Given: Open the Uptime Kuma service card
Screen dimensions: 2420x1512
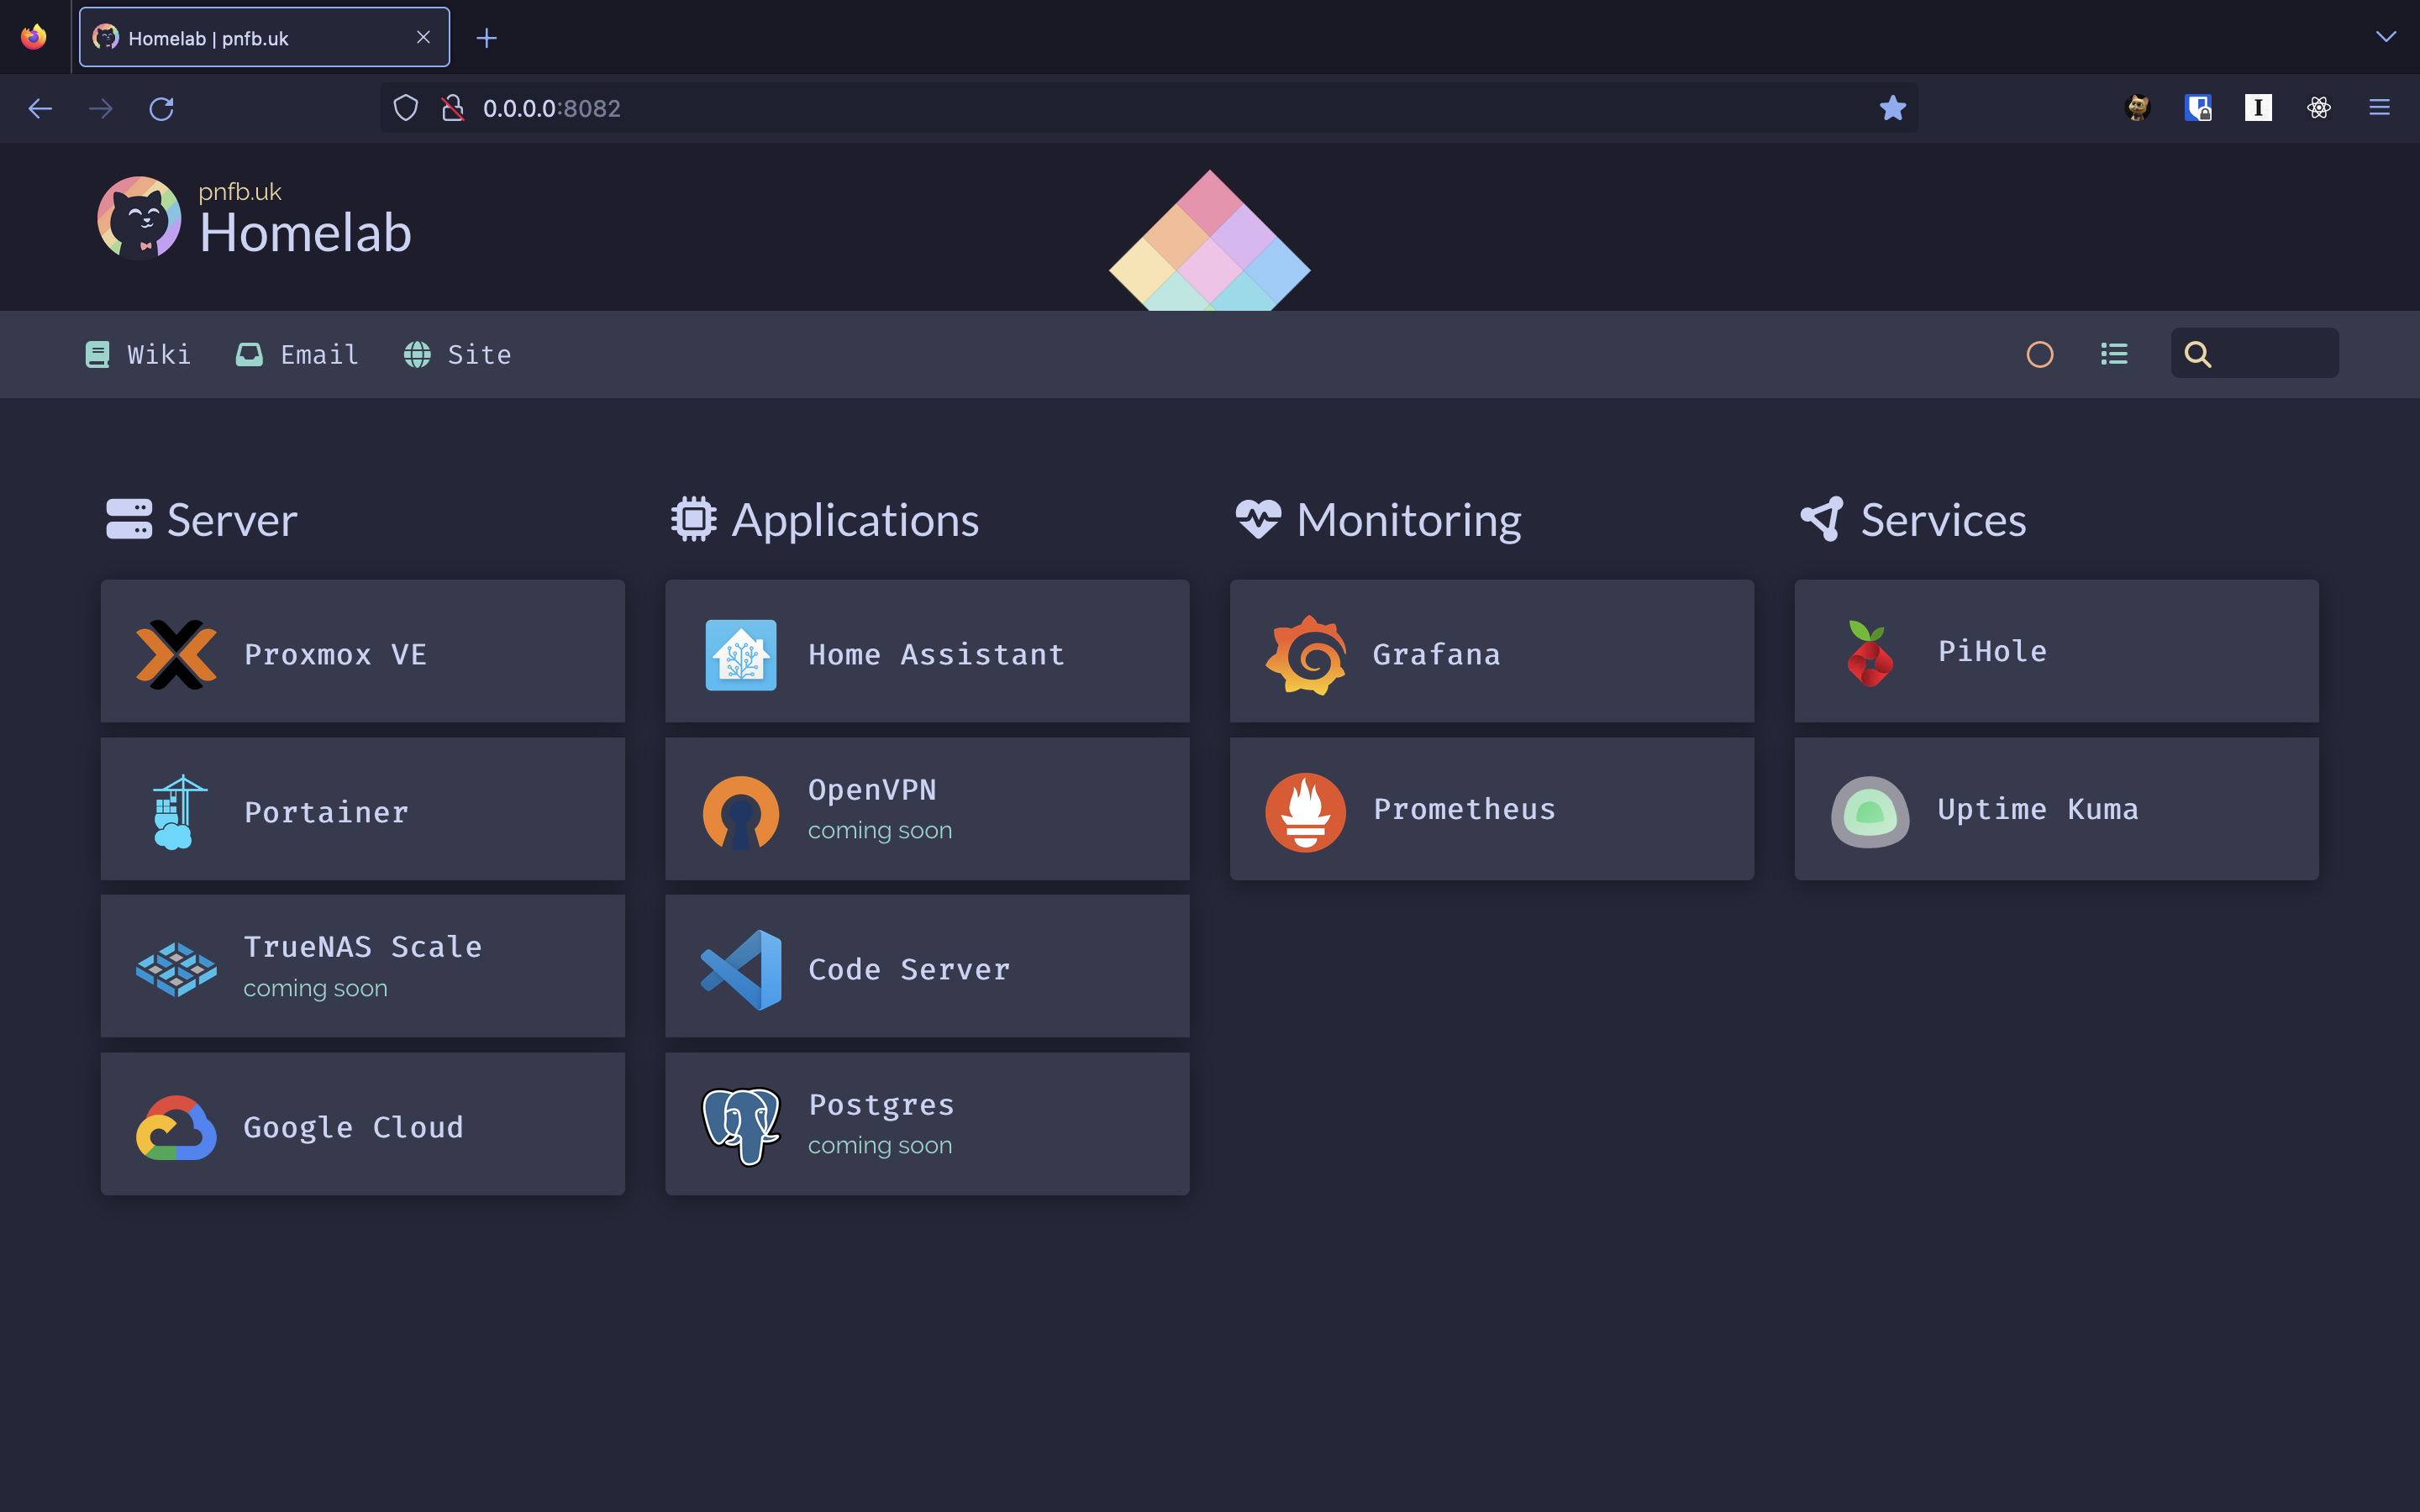Looking at the screenshot, I should coord(2056,809).
